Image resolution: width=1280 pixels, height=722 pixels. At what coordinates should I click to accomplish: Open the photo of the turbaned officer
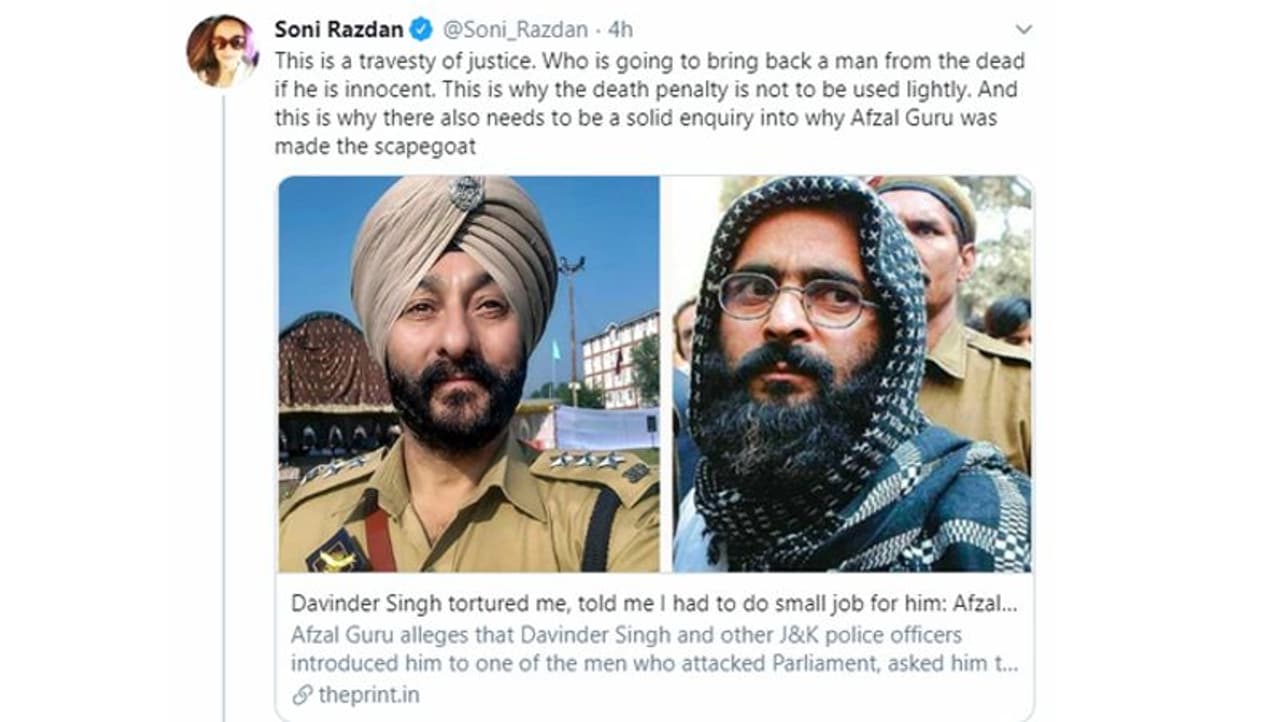[x=469, y=374]
